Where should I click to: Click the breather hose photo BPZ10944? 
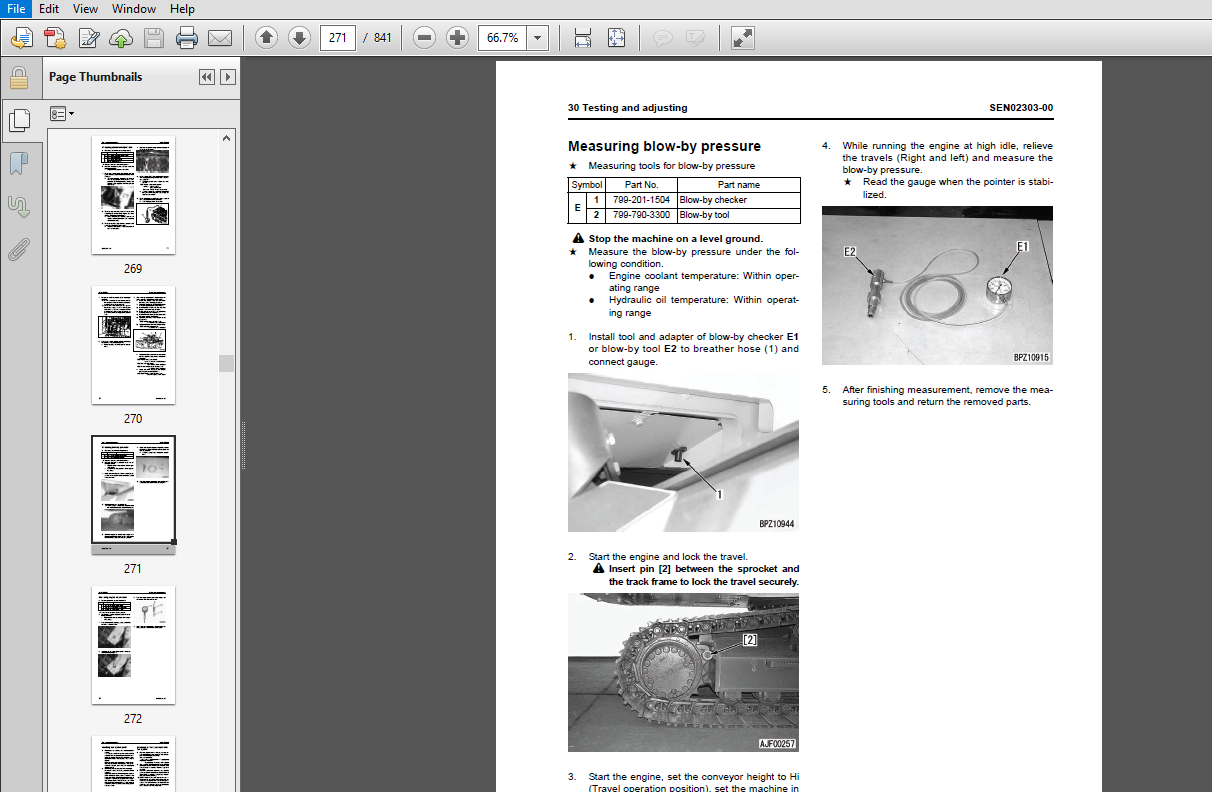point(683,452)
